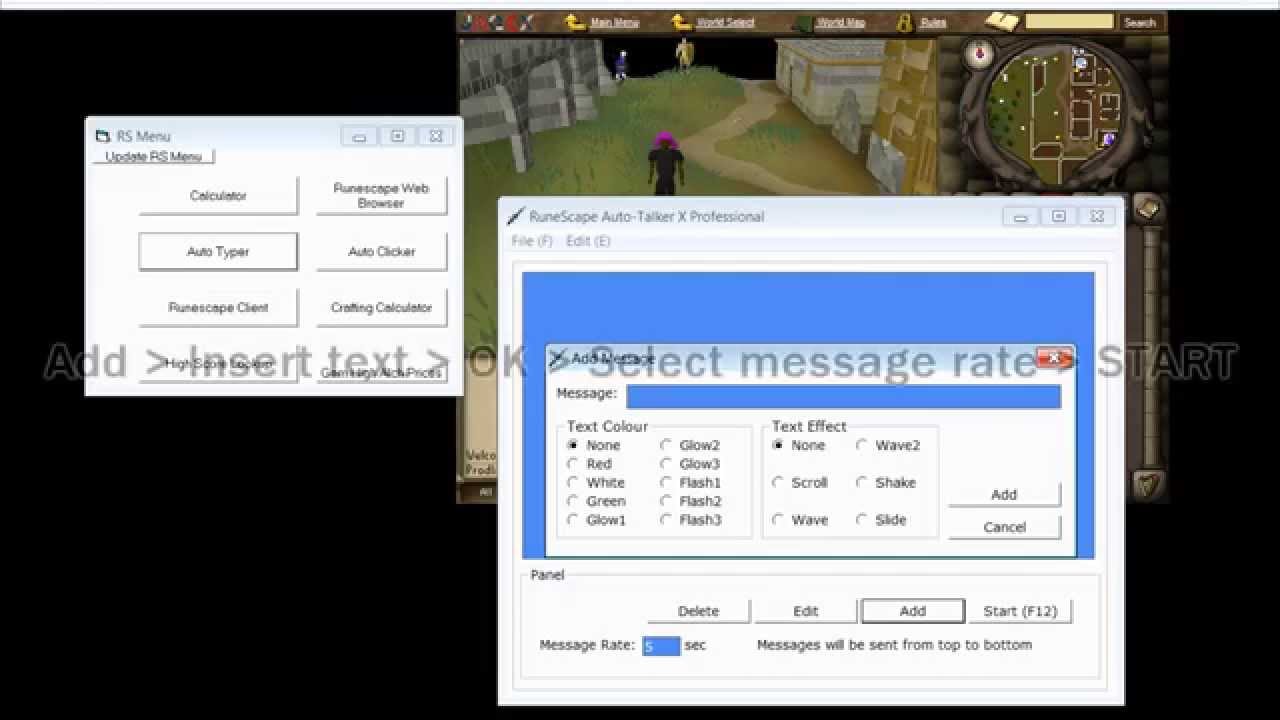This screenshot has width=1280, height=720.
Task: Open the Calculator from RS Menu
Action: pyautogui.click(x=218, y=195)
